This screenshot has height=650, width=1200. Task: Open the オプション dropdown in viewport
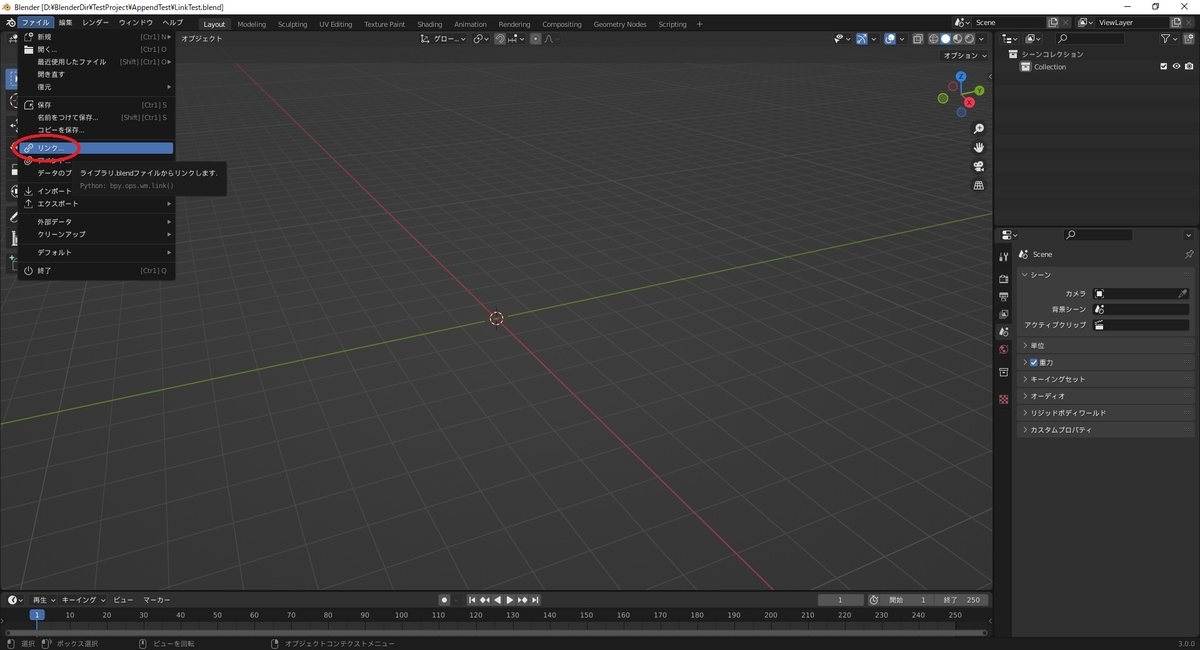click(965, 56)
